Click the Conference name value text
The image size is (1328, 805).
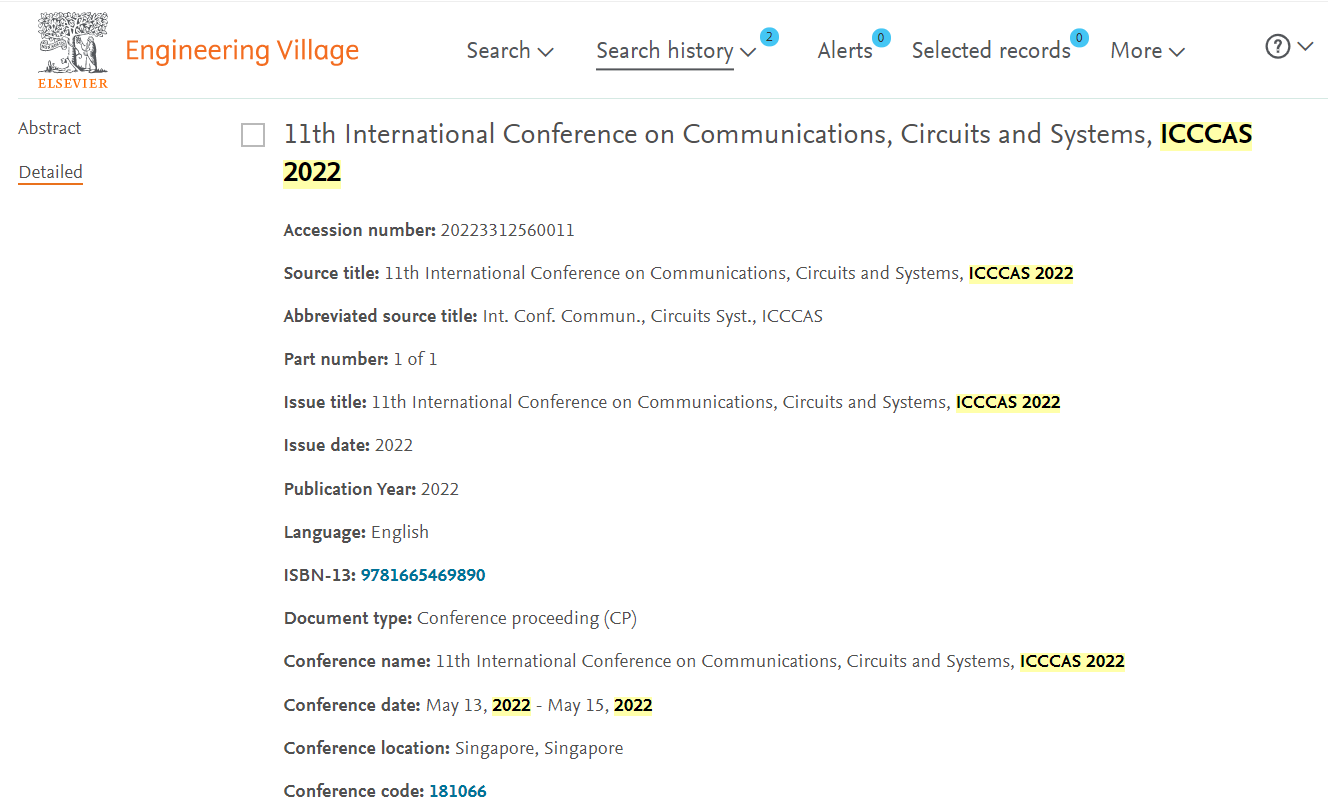[x=780, y=661]
